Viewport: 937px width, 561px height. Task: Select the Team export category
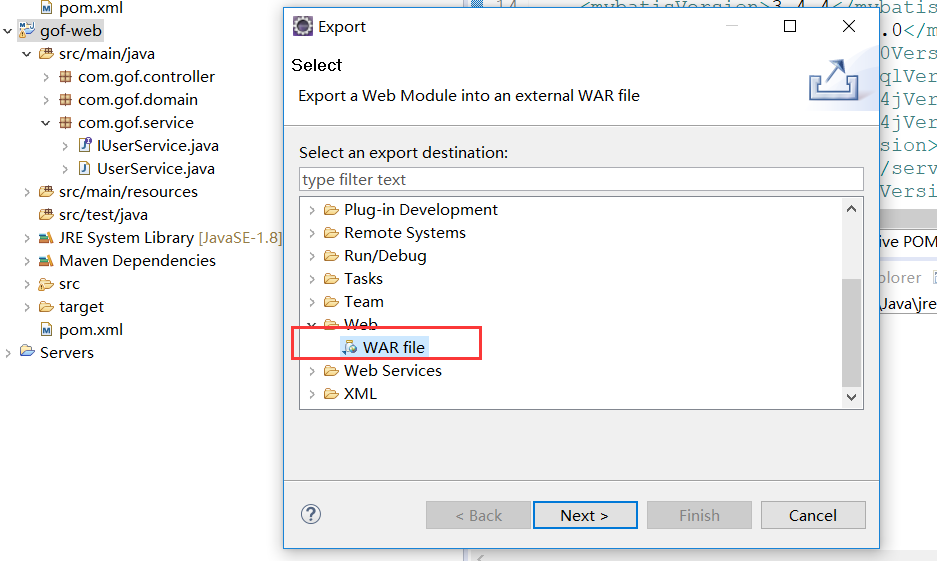point(363,302)
